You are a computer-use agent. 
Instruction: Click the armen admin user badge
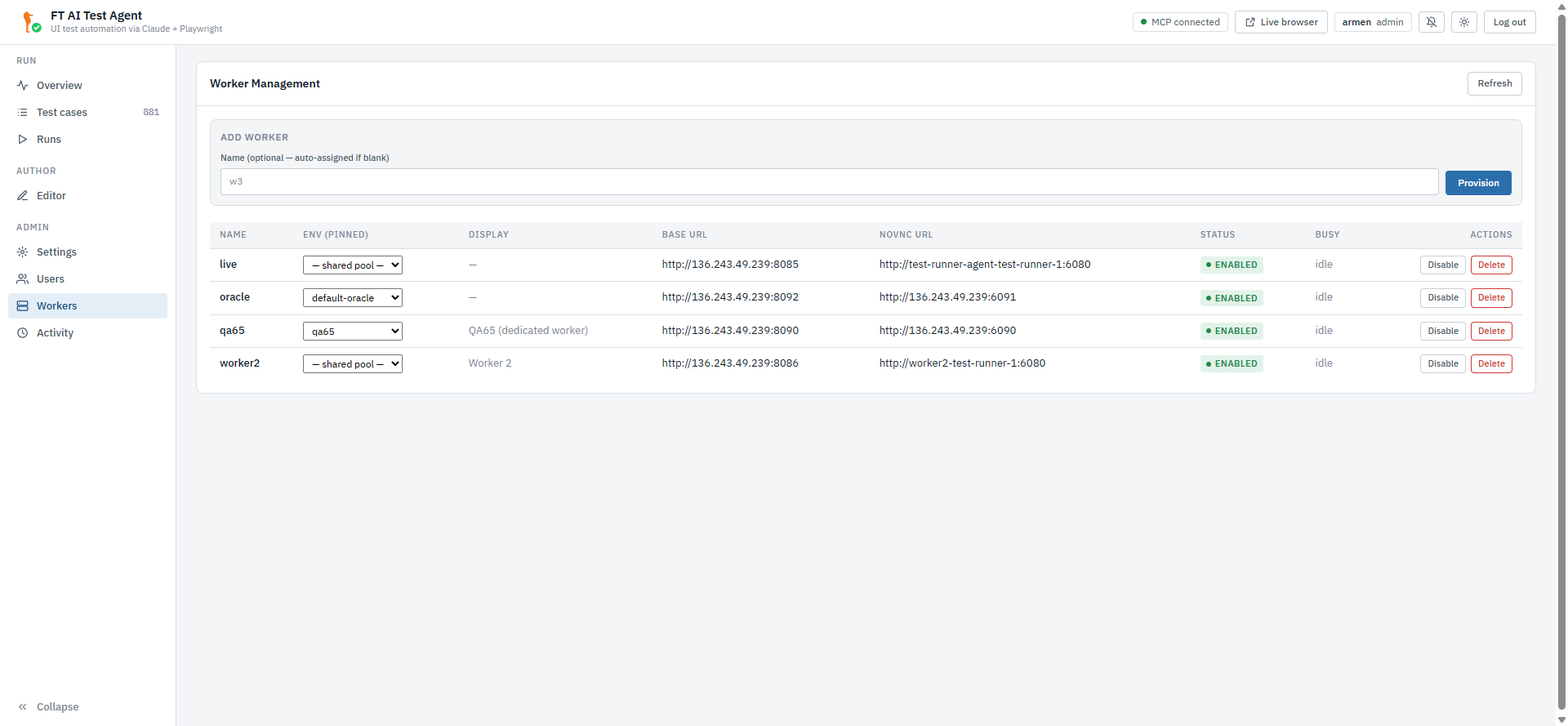coord(1373,22)
